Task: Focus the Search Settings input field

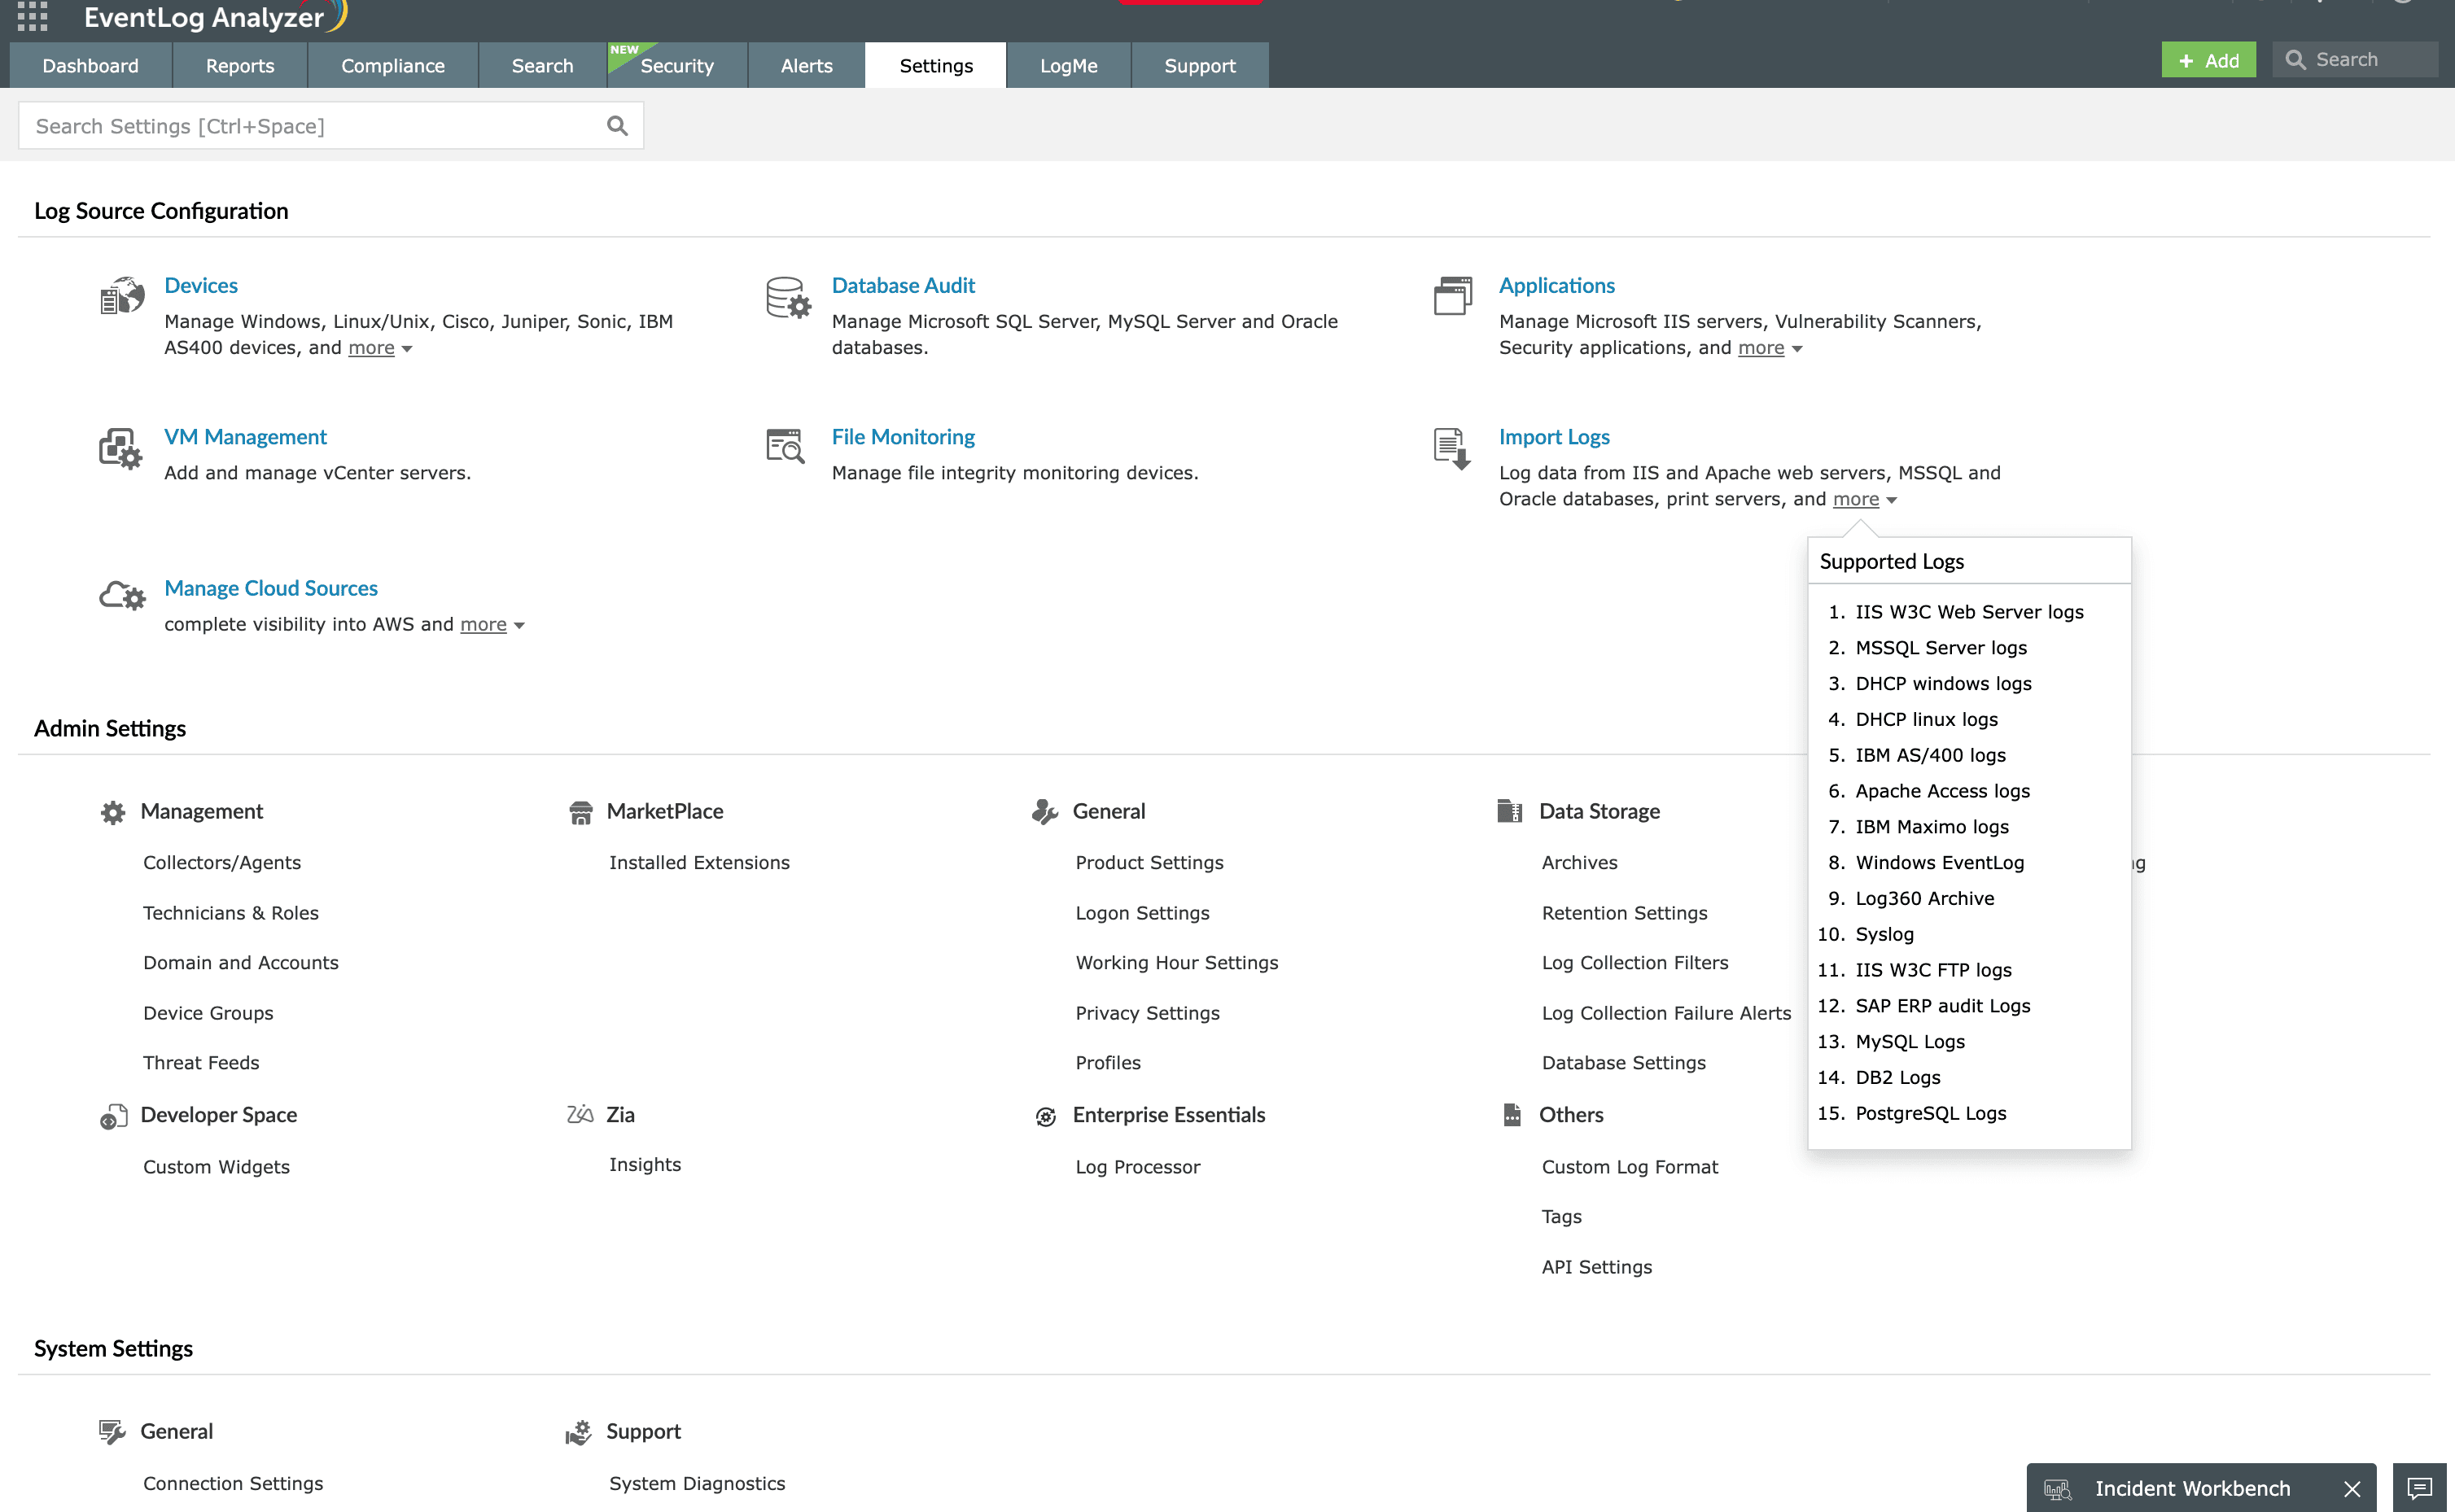Action: coord(331,126)
